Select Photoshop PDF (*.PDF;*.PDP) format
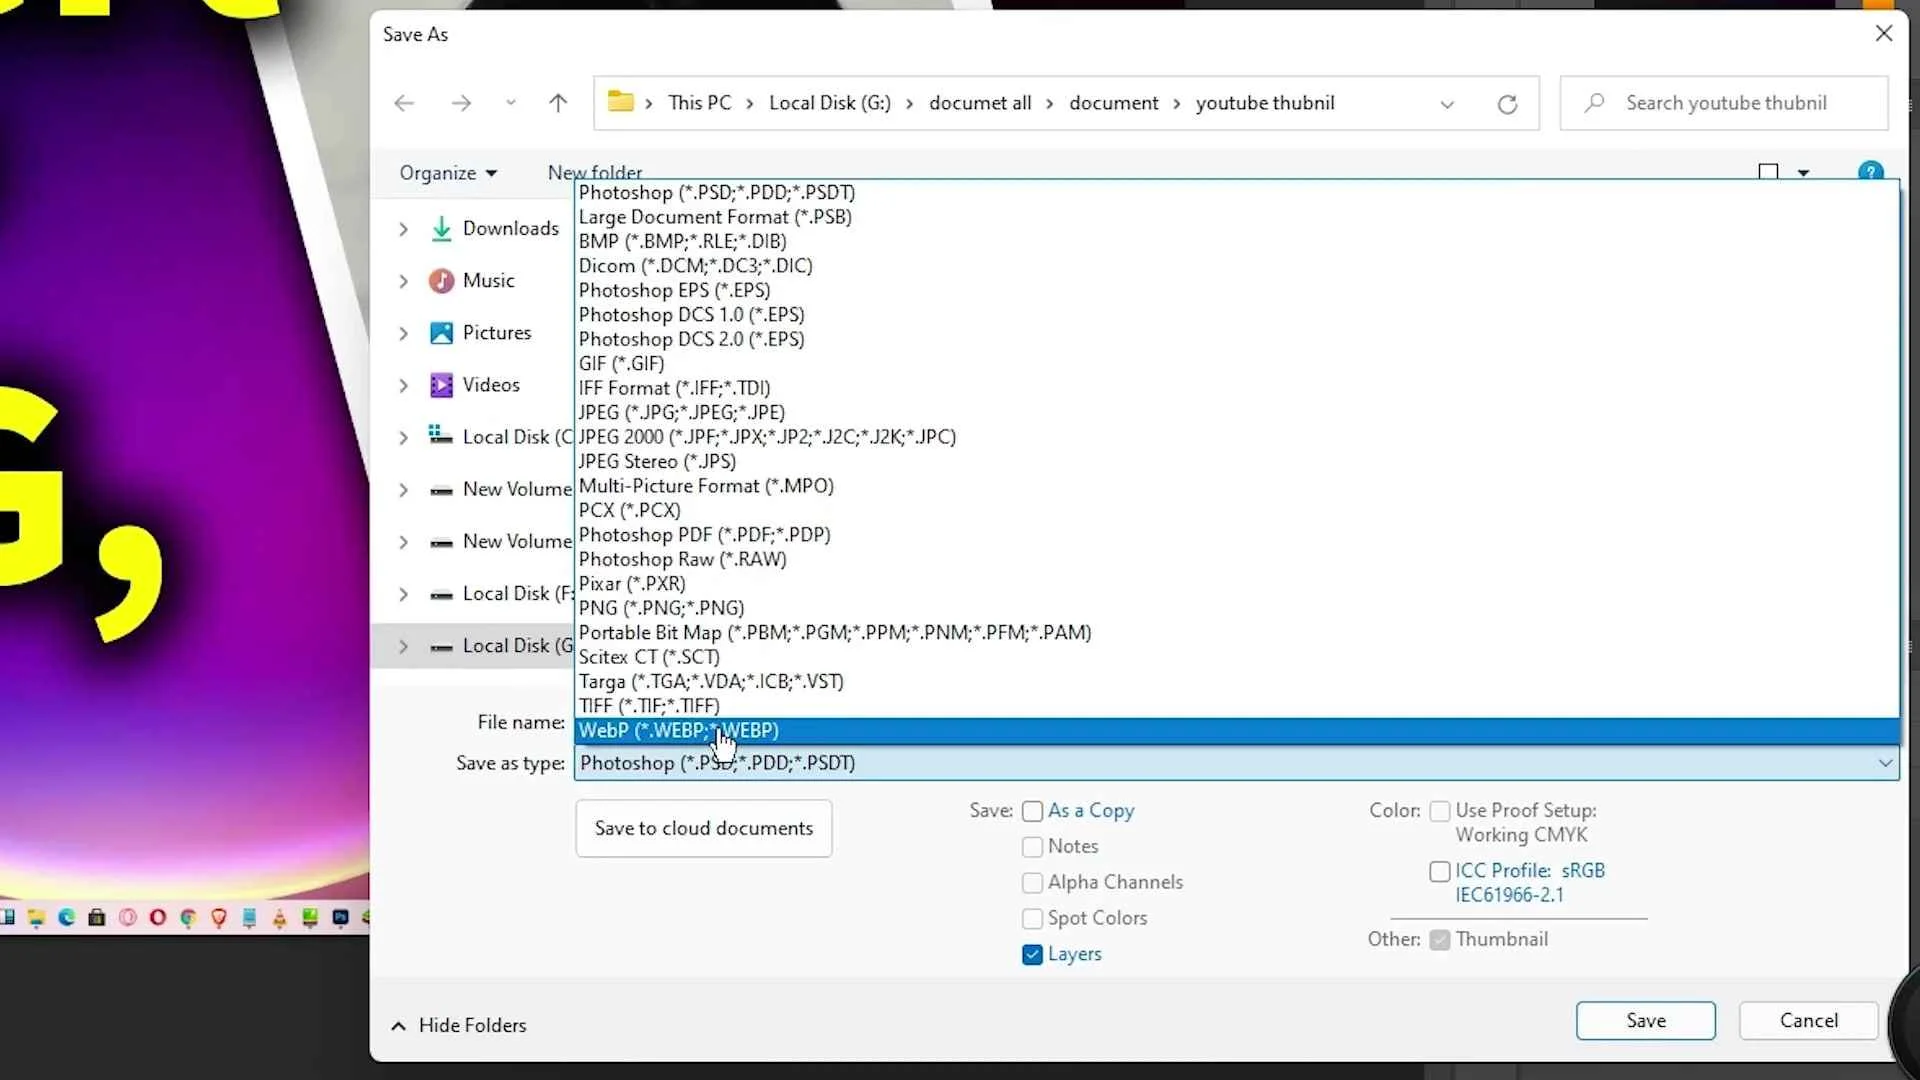 1237,535
